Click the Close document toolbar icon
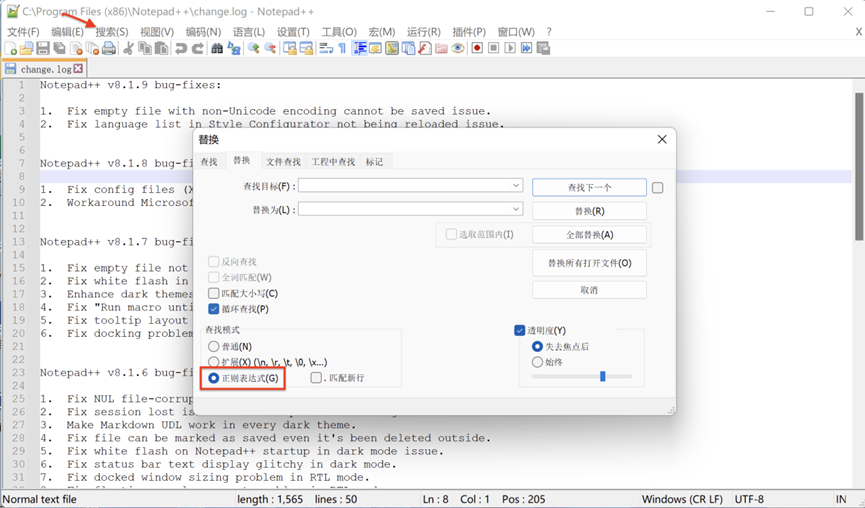Screen dimensions: 865x508 (x=76, y=49)
